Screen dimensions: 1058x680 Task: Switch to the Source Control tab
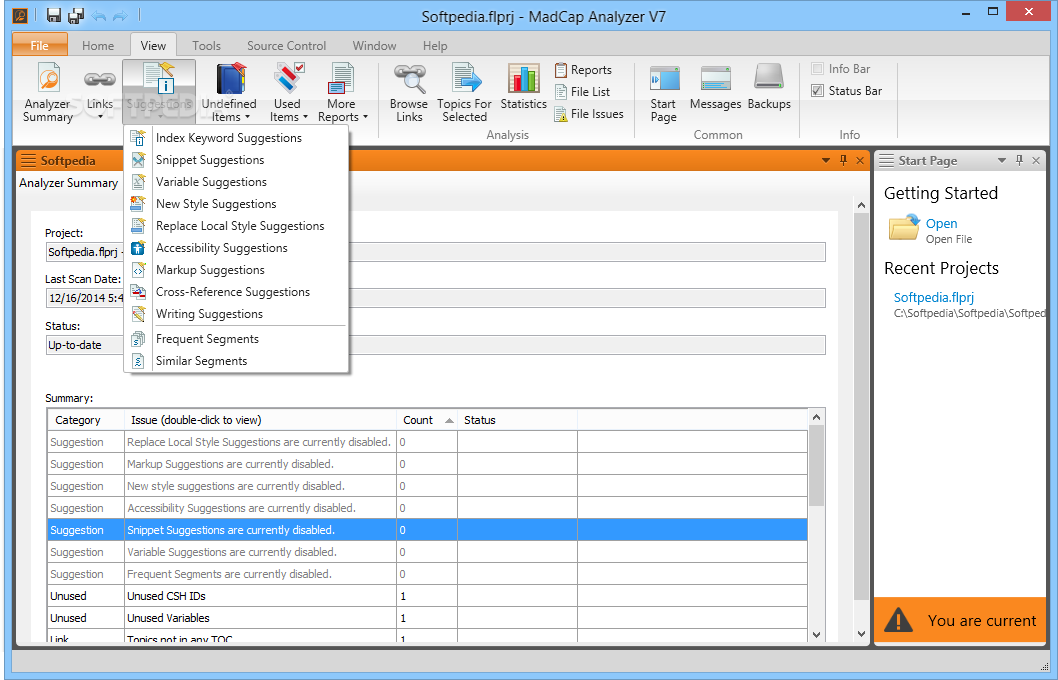pyautogui.click(x=286, y=45)
